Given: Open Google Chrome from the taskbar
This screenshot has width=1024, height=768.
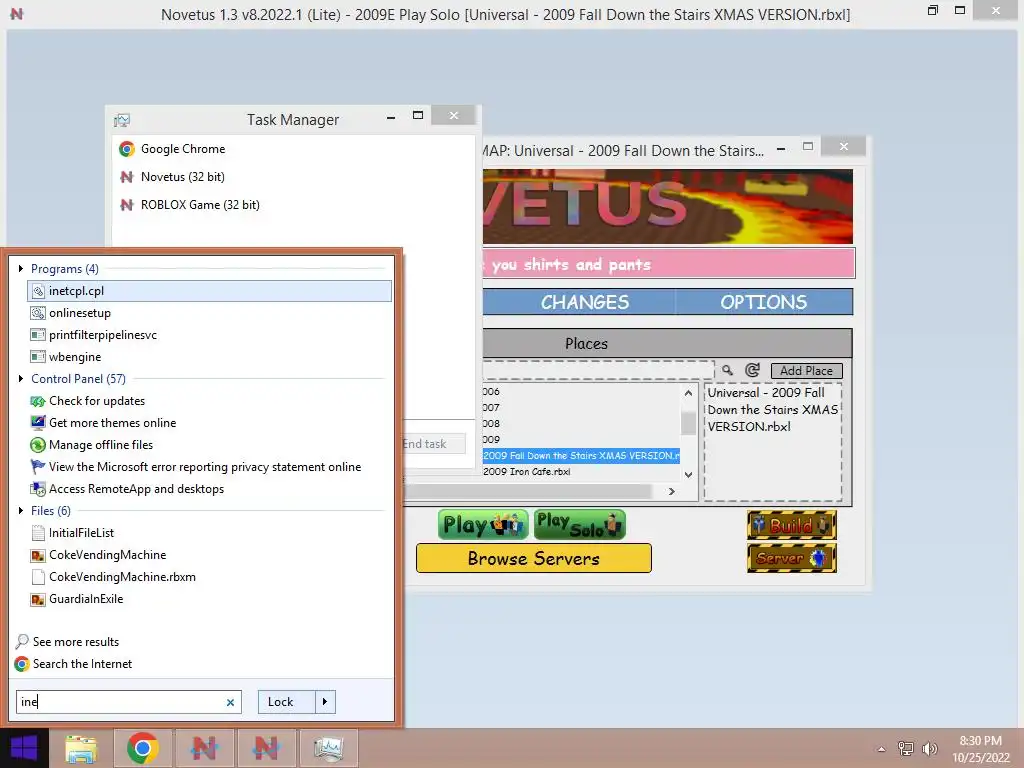Looking at the screenshot, I should point(142,748).
